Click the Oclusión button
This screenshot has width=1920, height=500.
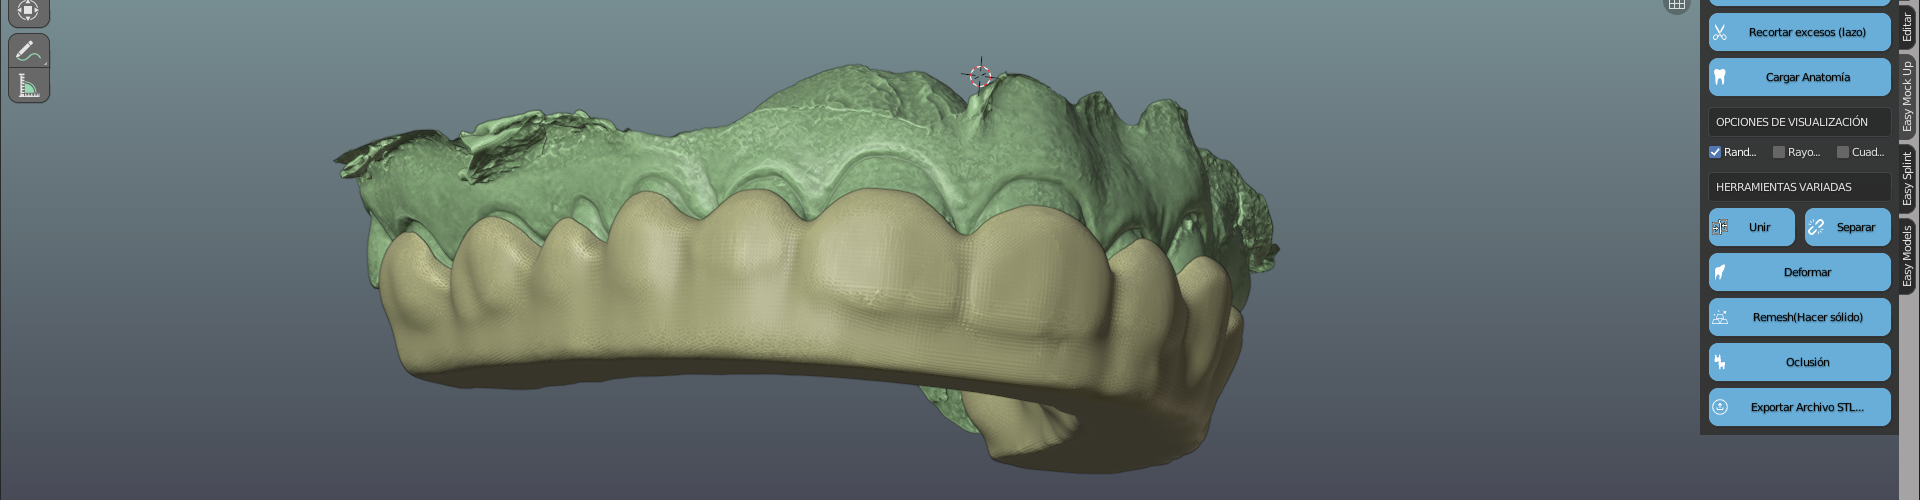coord(1799,362)
